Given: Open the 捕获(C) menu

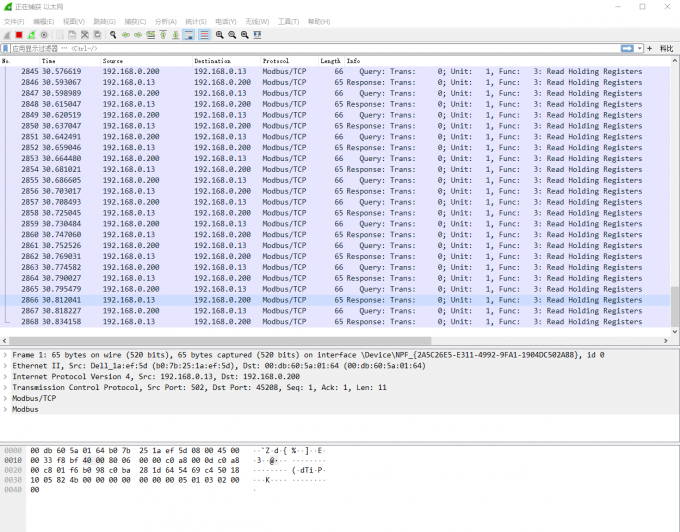Looking at the screenshot, I should pos(135,22).
